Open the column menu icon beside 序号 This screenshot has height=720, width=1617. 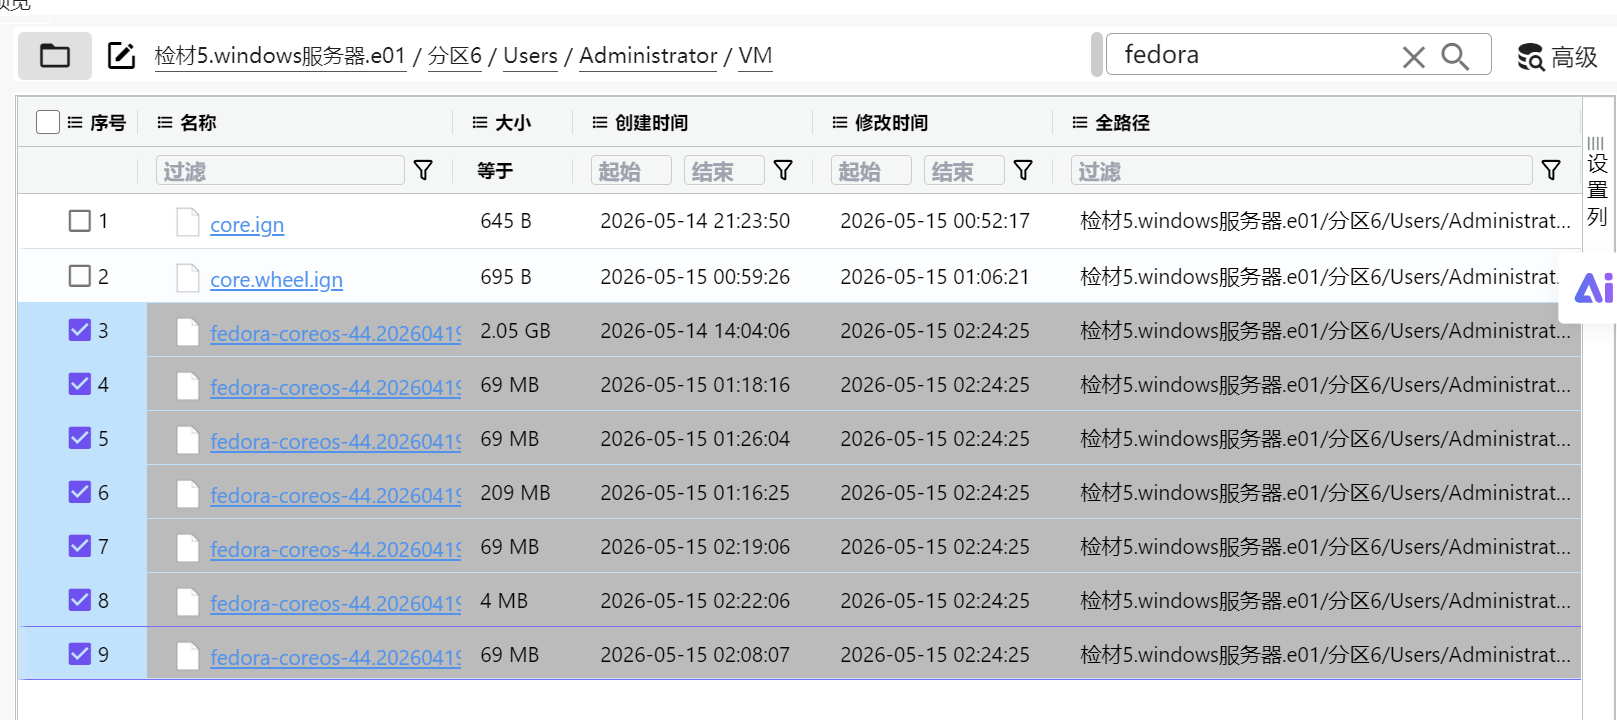click(75, 123)
